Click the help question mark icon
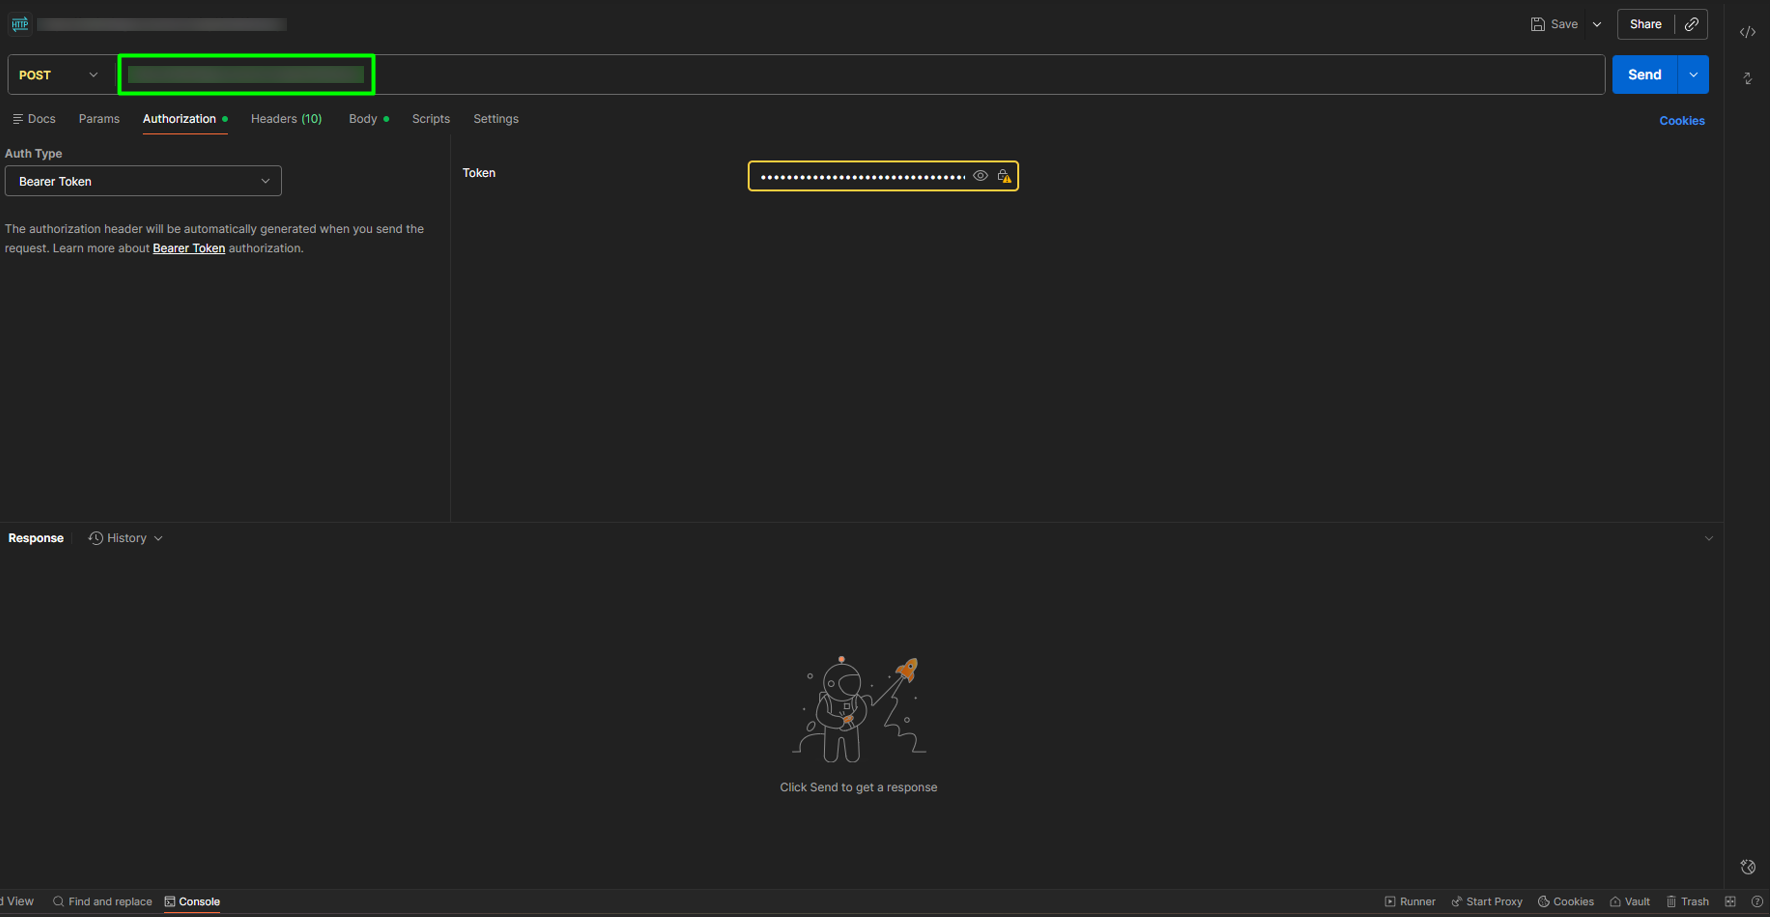The image size is (1770, 917). tap(1756, 901)
